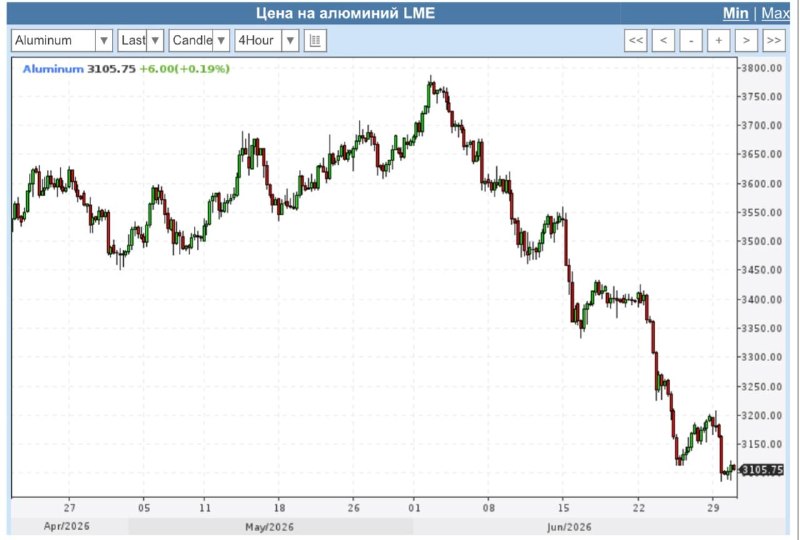This screenshot has width=800, height=540.
Task: Select the Apr/2026 month segment on timeline
Action: 66,526
